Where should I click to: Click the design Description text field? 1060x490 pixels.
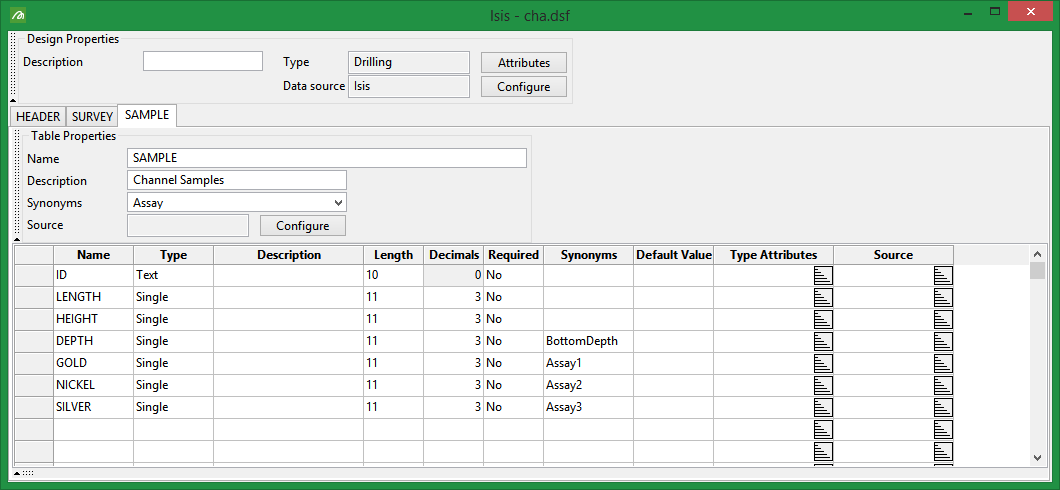click(x=202, y=62)
